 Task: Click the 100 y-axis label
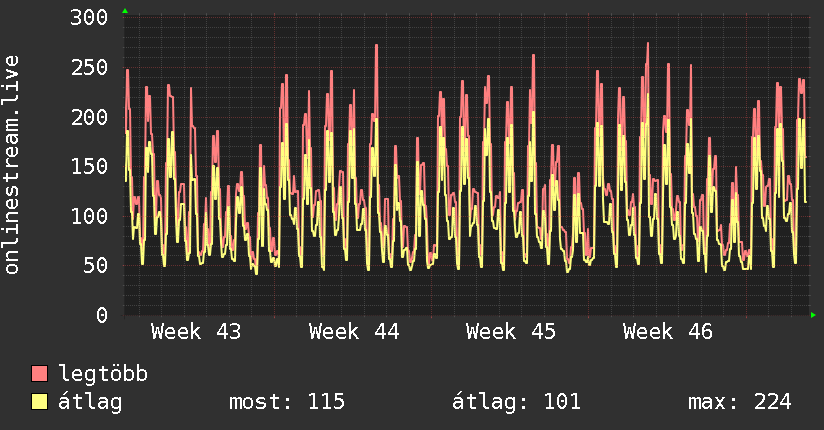(x=89, y=216)
